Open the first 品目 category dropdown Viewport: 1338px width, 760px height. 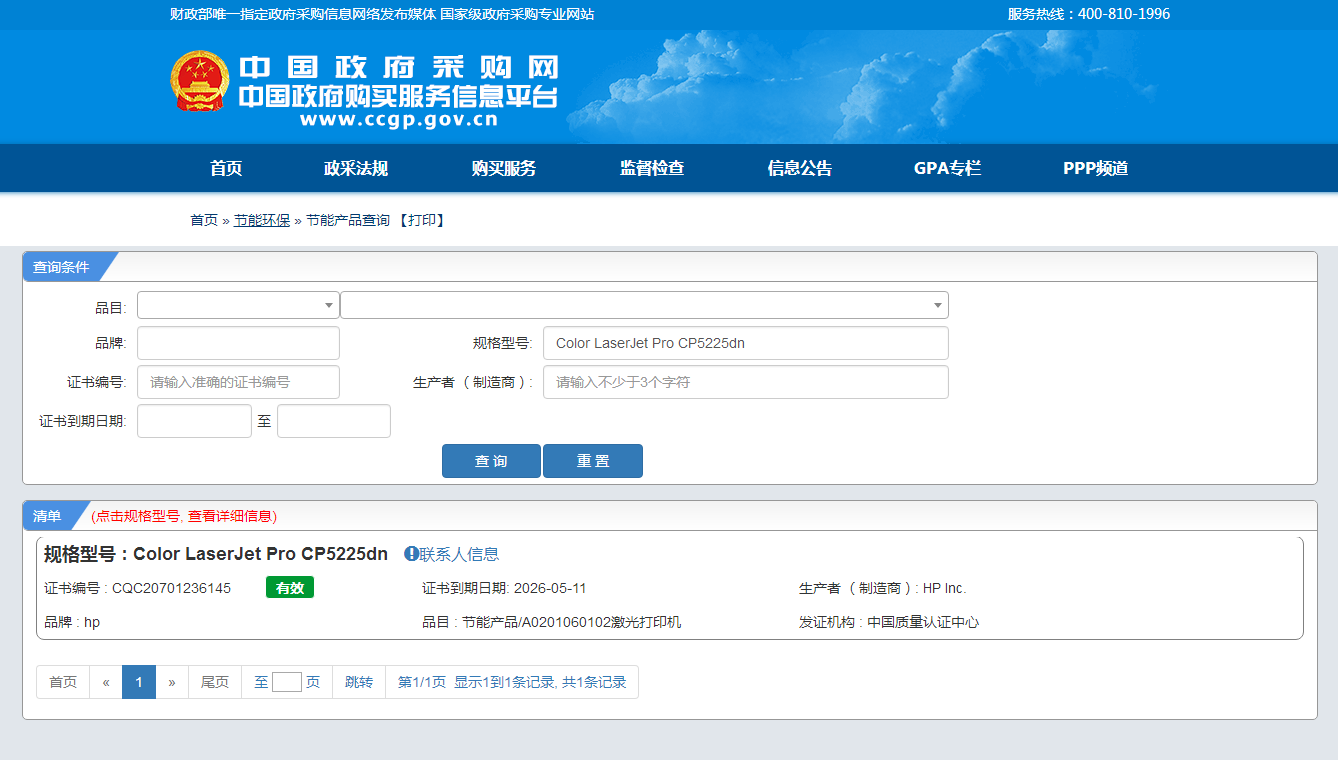[x=238, y=305]
